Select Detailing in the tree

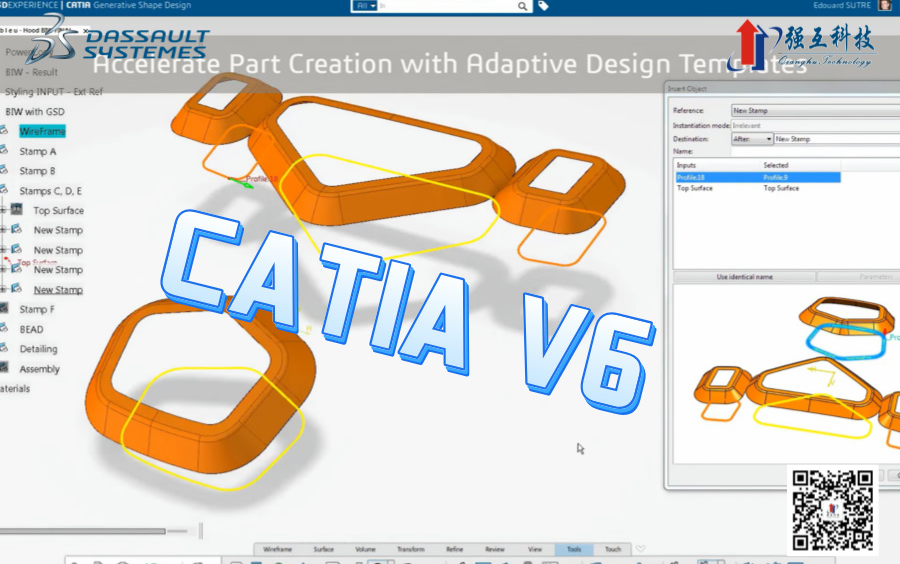tap(38, 349)
